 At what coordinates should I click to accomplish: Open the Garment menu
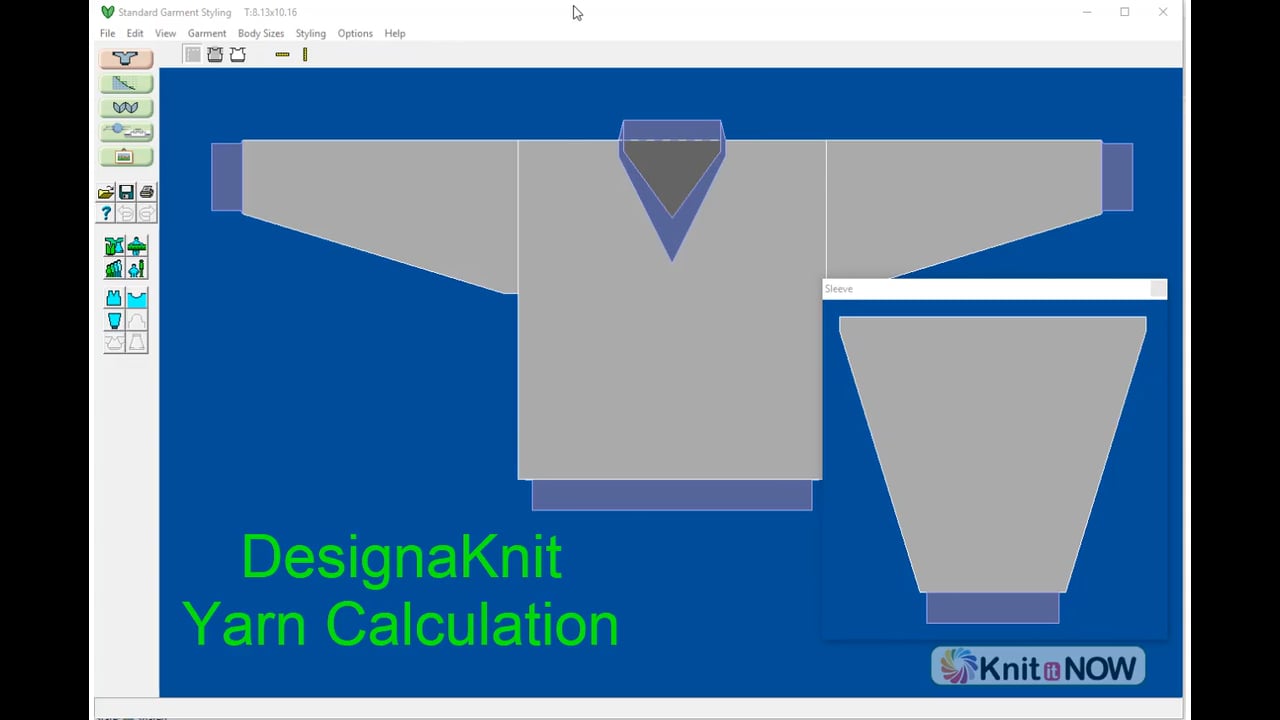click(x=207, y=33)
